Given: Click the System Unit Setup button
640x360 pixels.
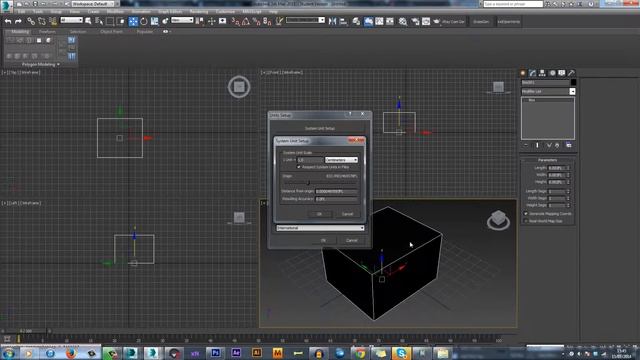Looking at the screenshot, I should [x=320, y=128].
